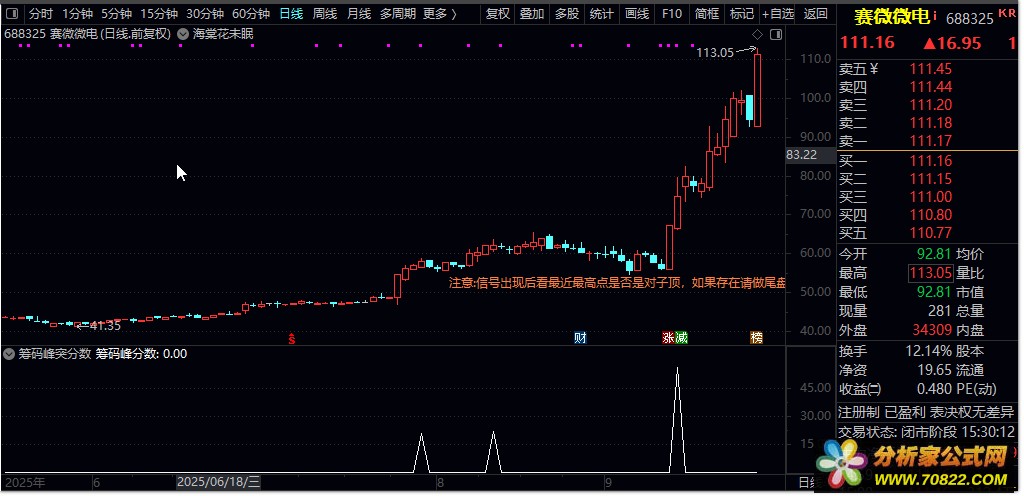Click 赛微微电 stock name in quote panel
Image resolution: width=1024 pixels, height=496 pixels.
coord(891,17)
